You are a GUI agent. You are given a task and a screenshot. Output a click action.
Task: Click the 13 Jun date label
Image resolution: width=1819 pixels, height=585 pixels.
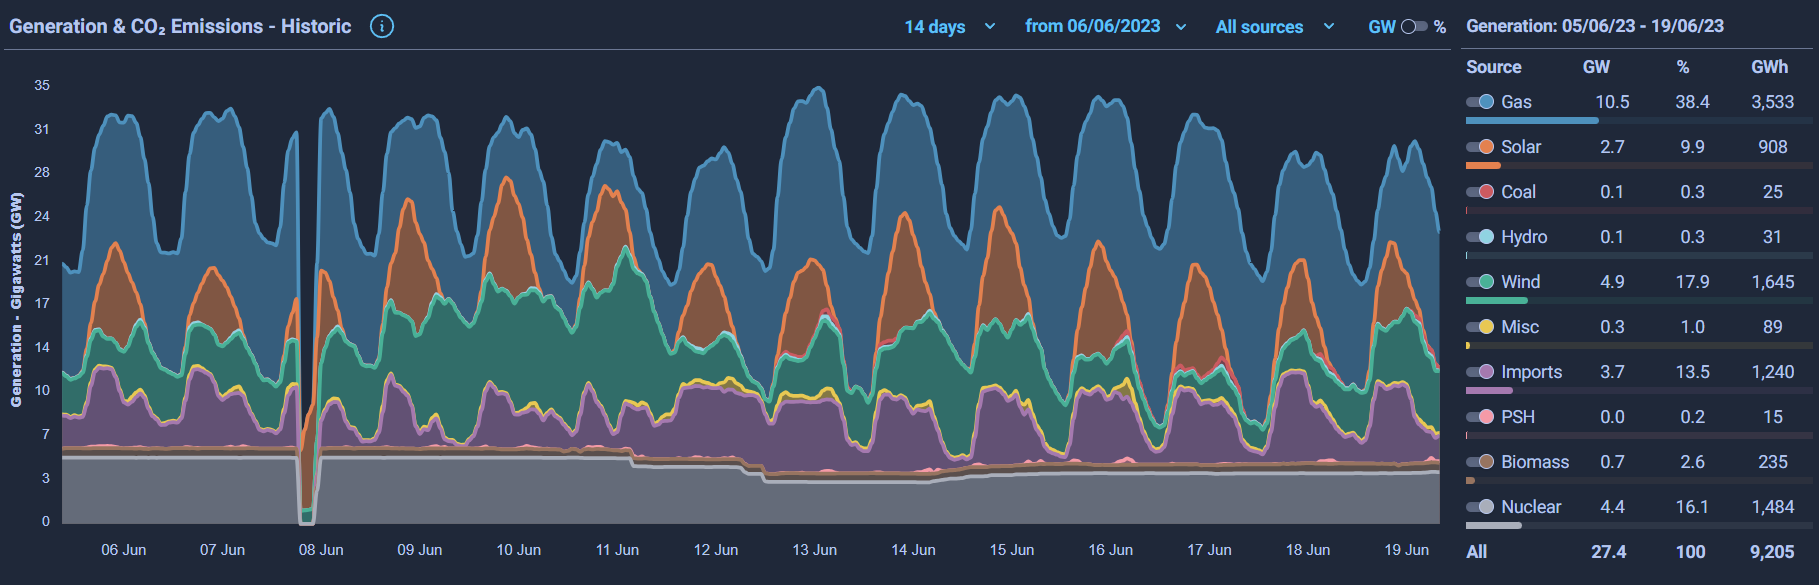click(815, 550)
